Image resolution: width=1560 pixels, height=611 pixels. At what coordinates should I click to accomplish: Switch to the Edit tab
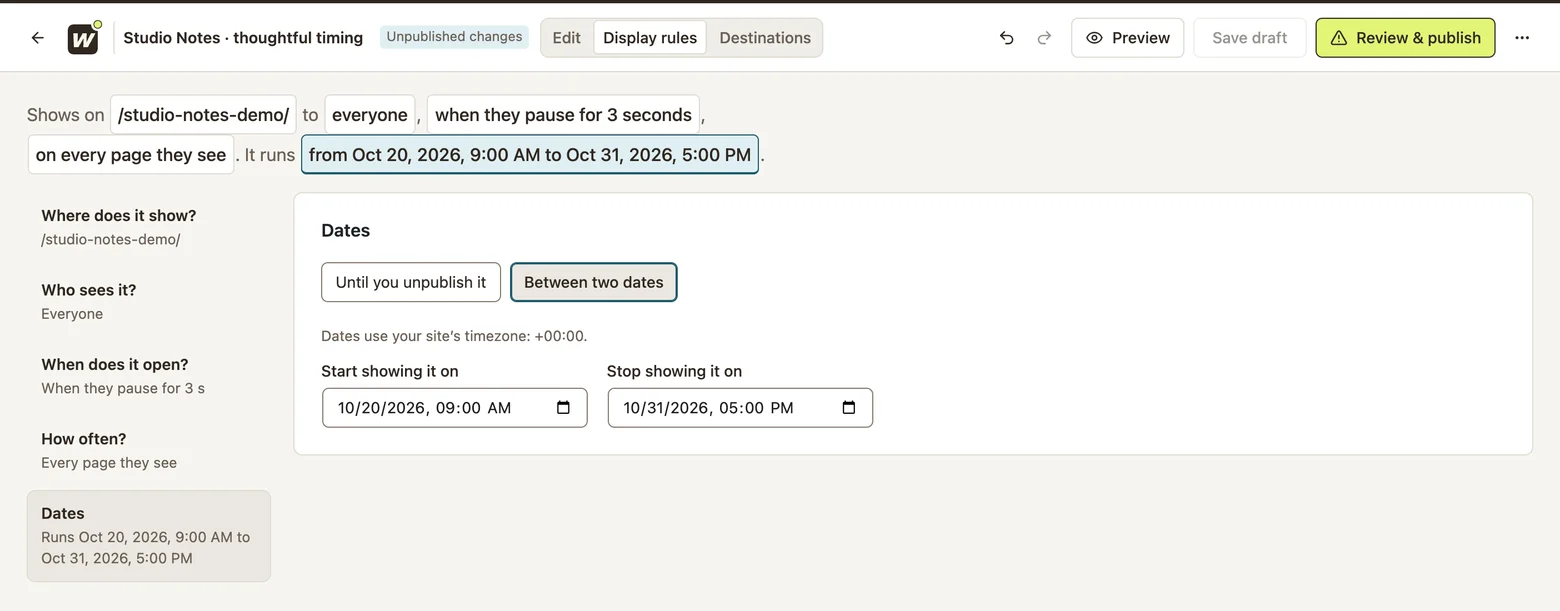coord(567,38)
